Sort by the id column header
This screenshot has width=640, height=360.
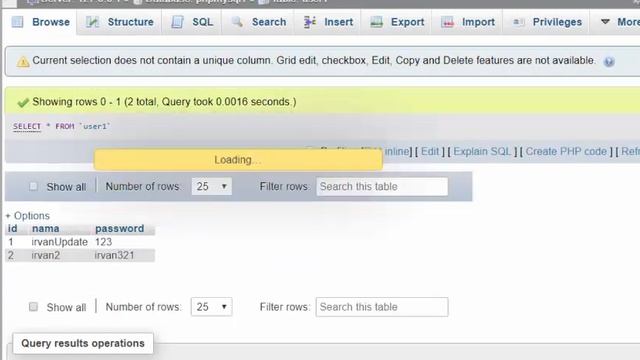(13, 229)
